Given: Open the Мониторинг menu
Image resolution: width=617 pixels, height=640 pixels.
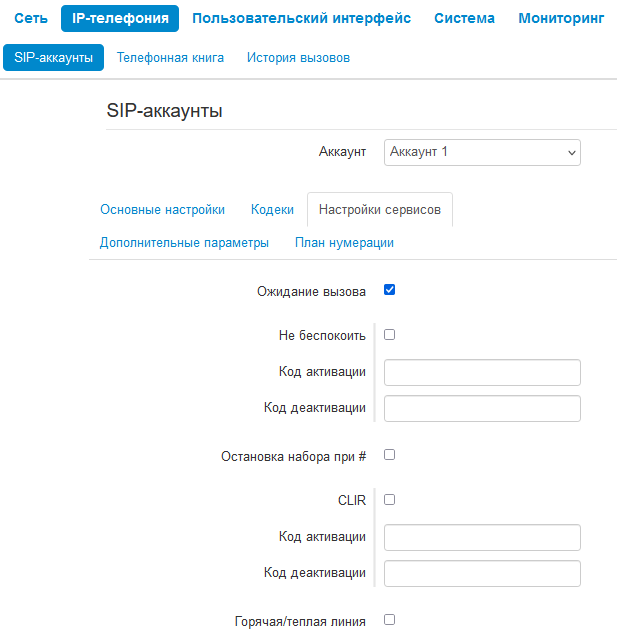Looking at the screenshot, I should coord(561,18).
